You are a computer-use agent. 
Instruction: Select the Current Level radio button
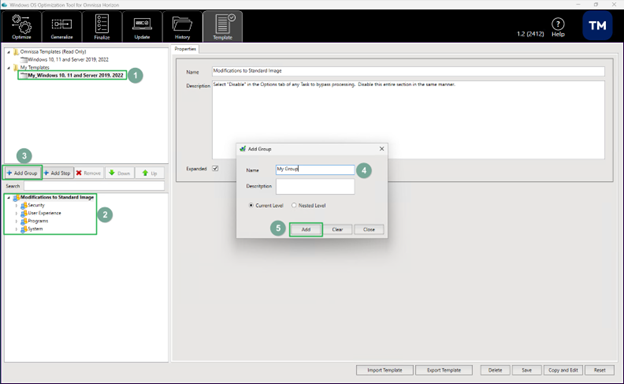pos(251,205)
